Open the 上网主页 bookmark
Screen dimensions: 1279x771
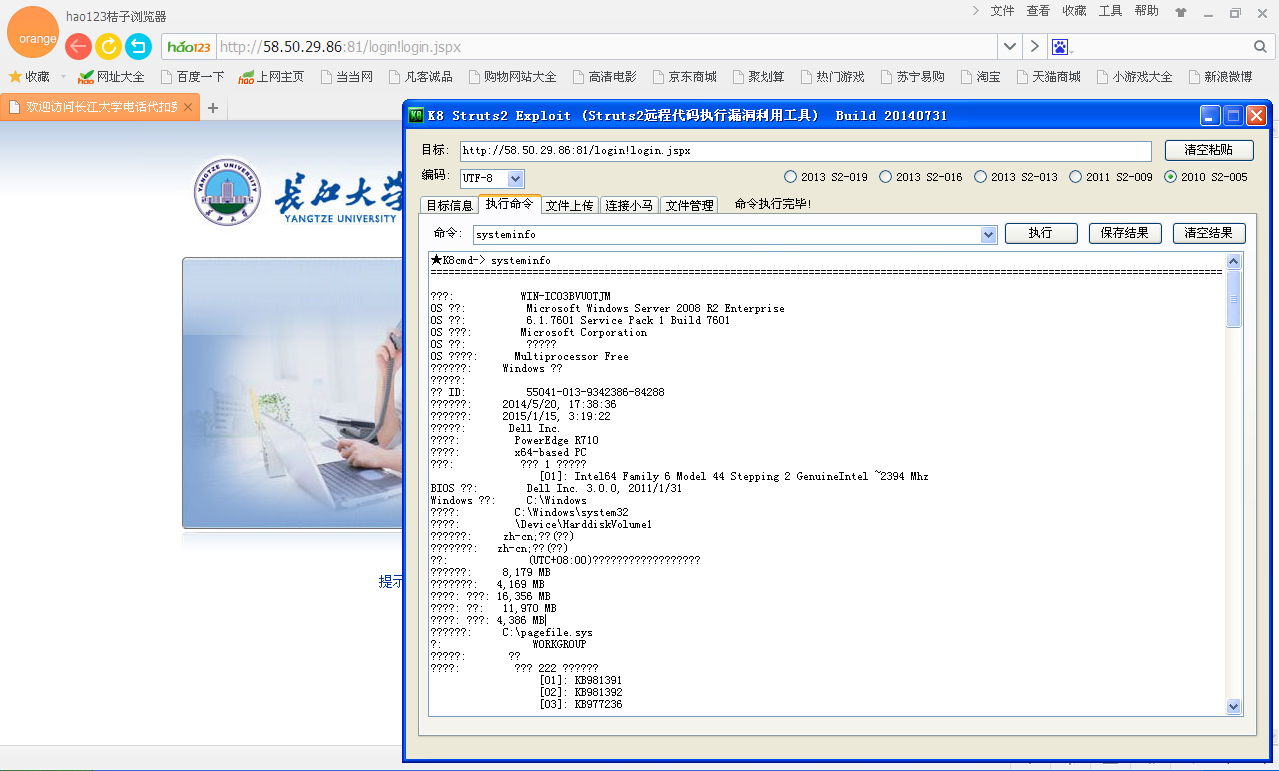pos(271,77)
